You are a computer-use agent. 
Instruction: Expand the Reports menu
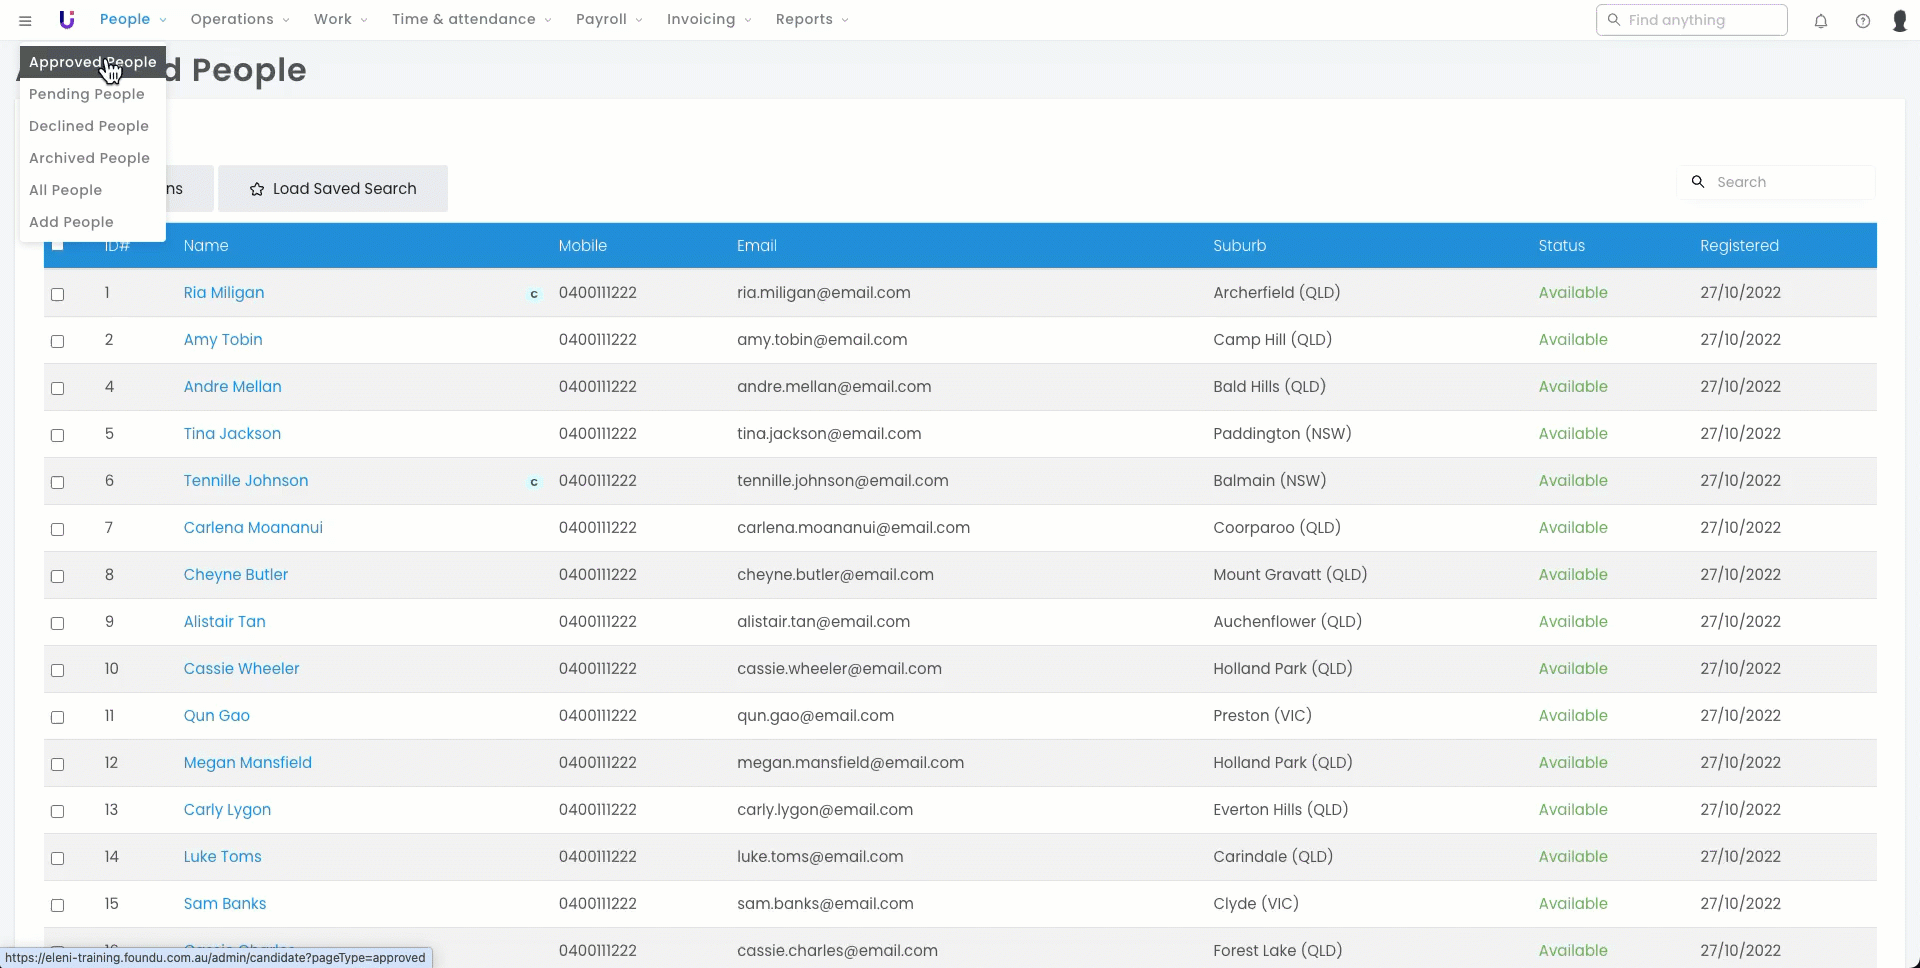tap(811, 20)
